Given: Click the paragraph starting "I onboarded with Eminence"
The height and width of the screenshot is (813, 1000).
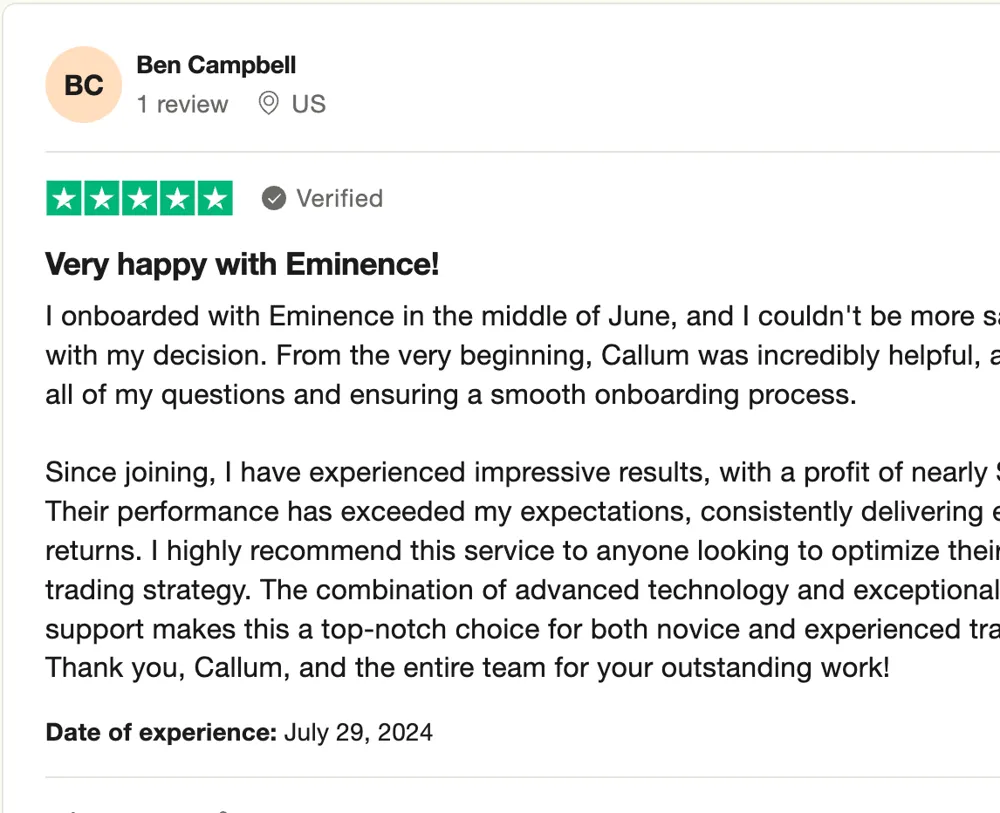Looking at the screenshot, I should pyautogui.click(x=522, y=355).
